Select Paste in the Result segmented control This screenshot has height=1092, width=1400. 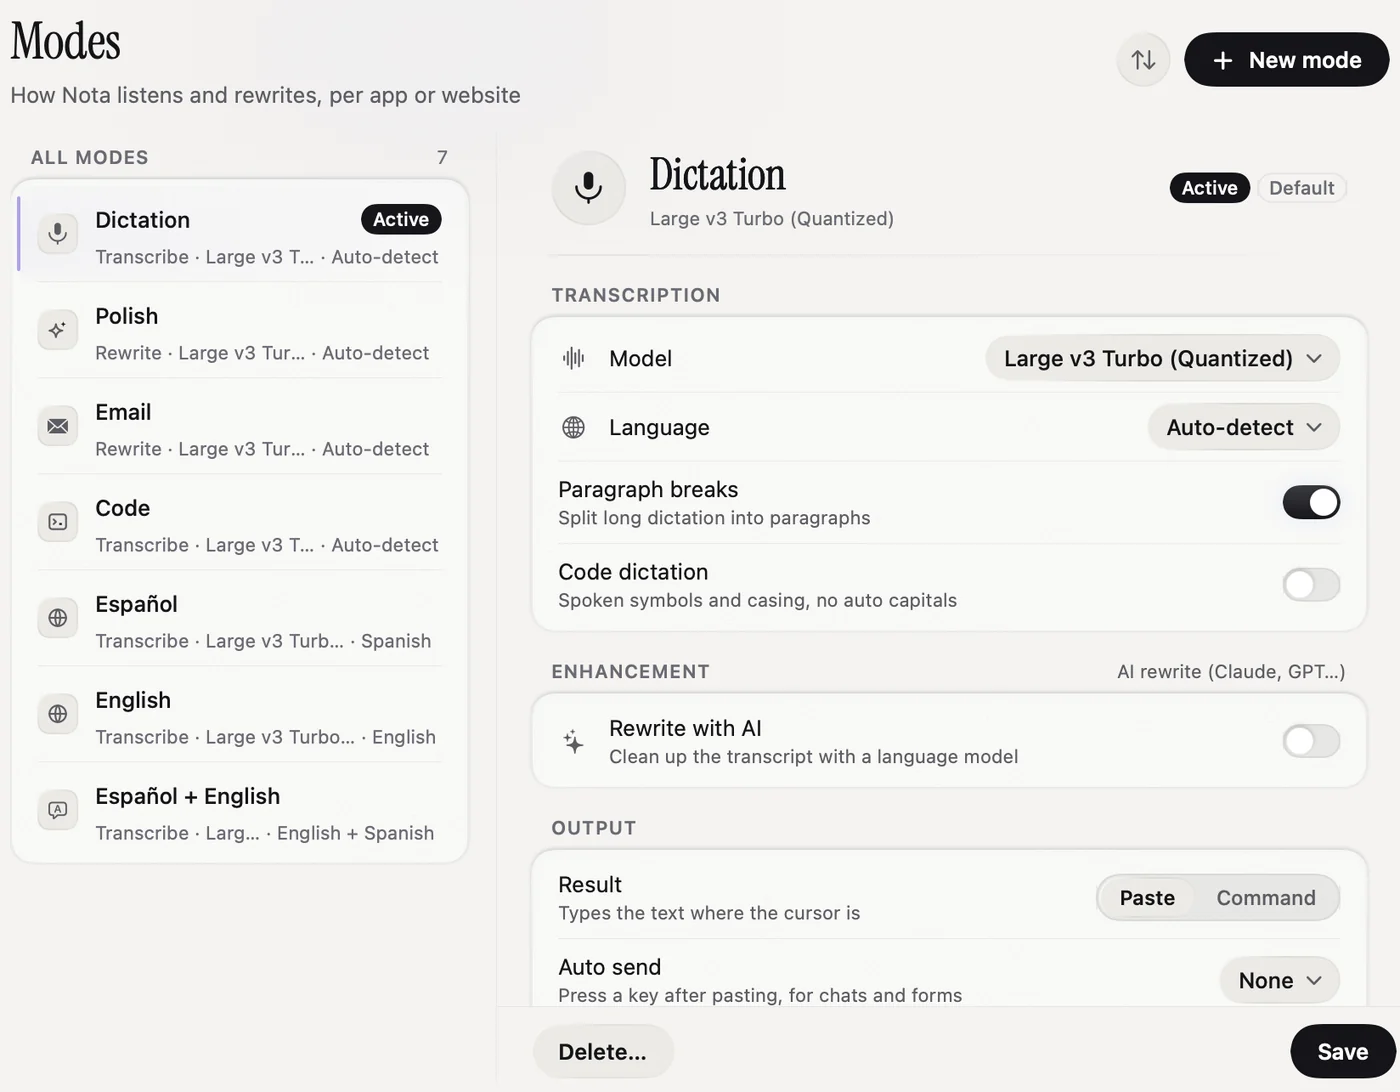(1147, 898)
